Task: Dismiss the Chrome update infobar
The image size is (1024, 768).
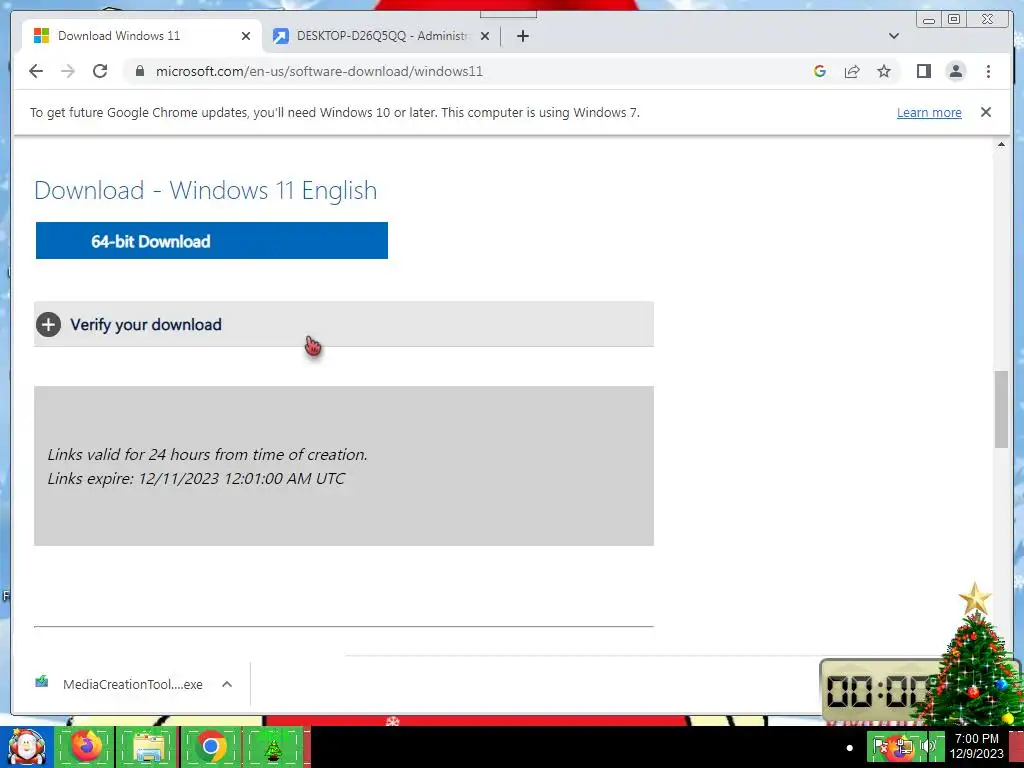Action: [x=985, y=112]
